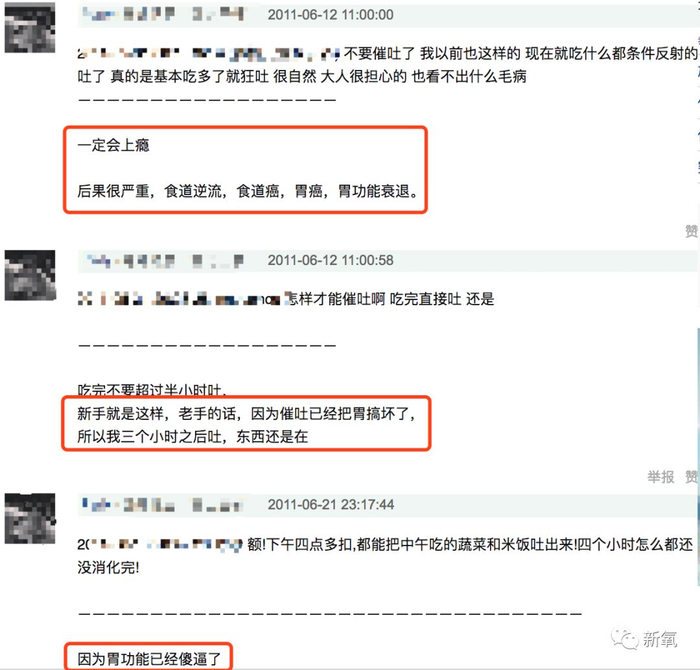The width and height of the screenshot is (700, 670).
Task: Like the post via 赞 beside 举报
Action: click(x=692, y=477)
